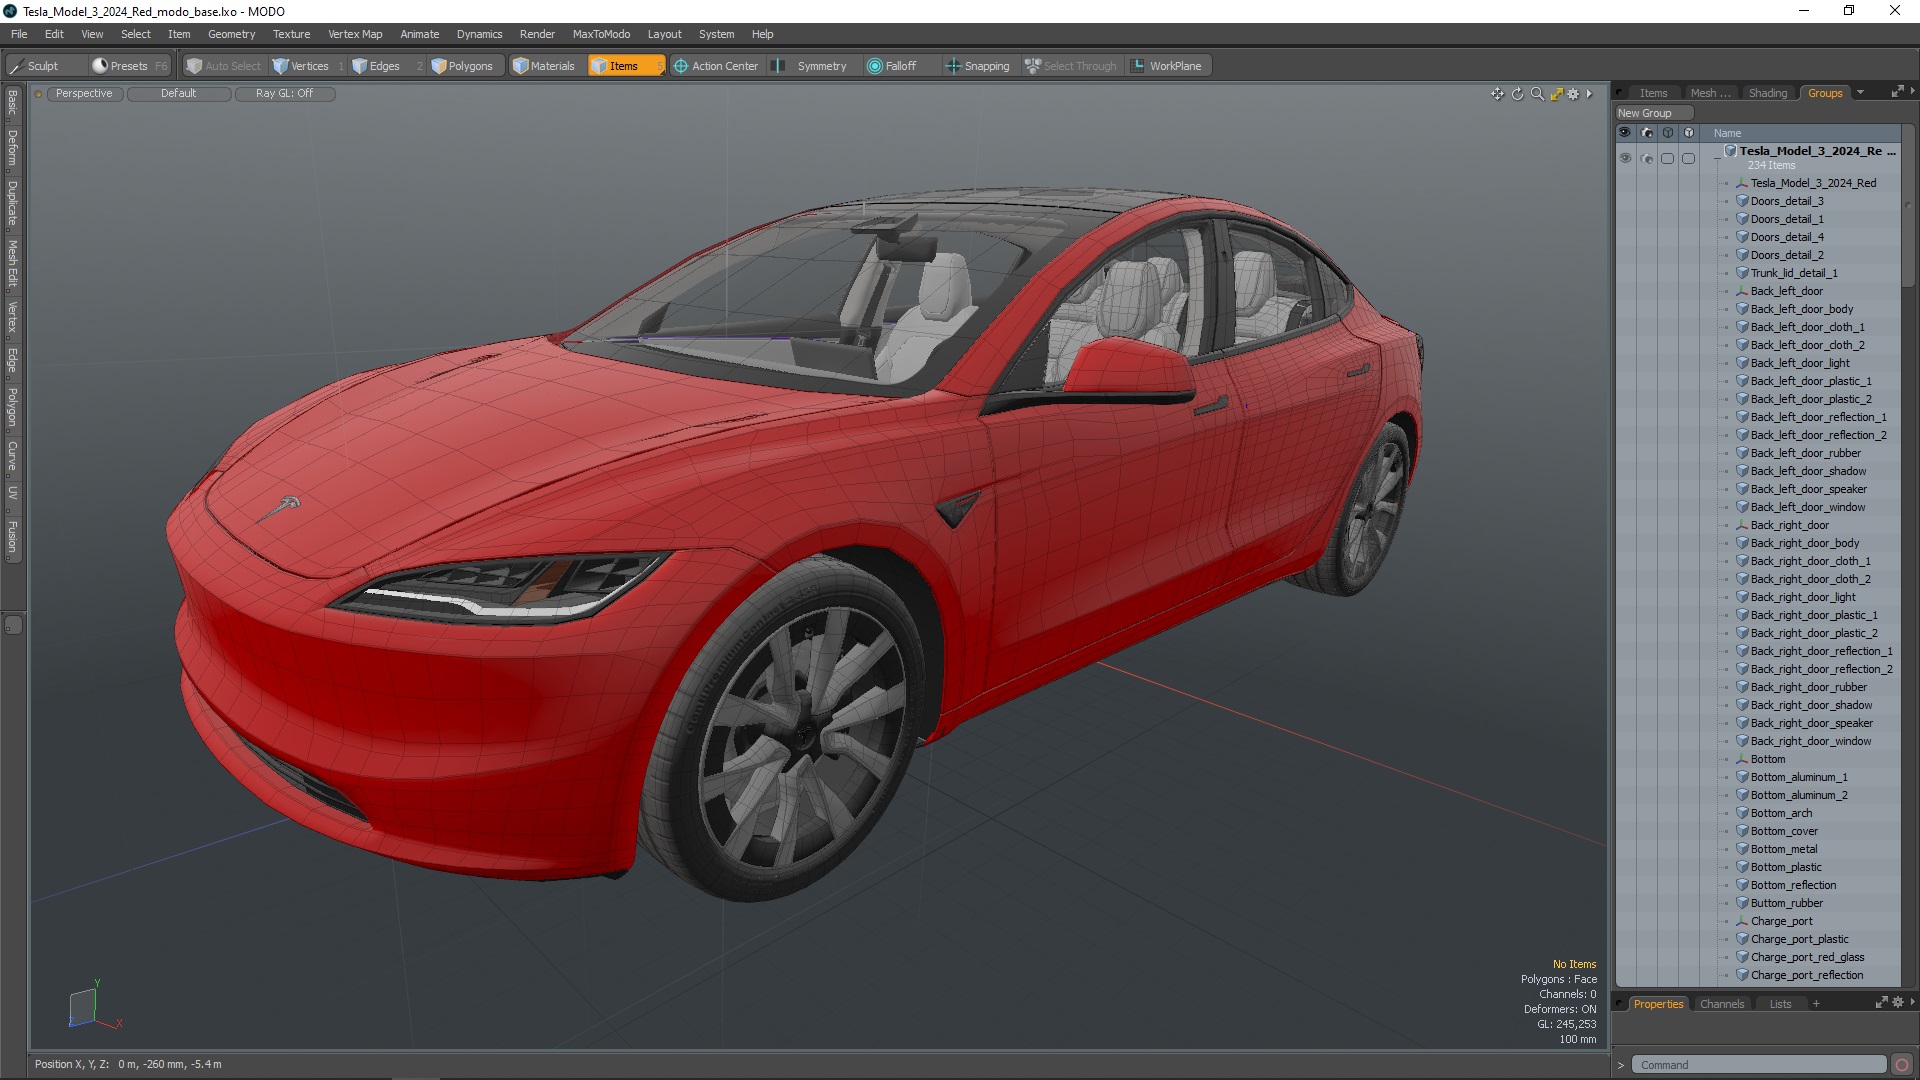Viewport: 1920px width, 1080px height.
Task: Click the camera render column header
Action: (1647, 133)
